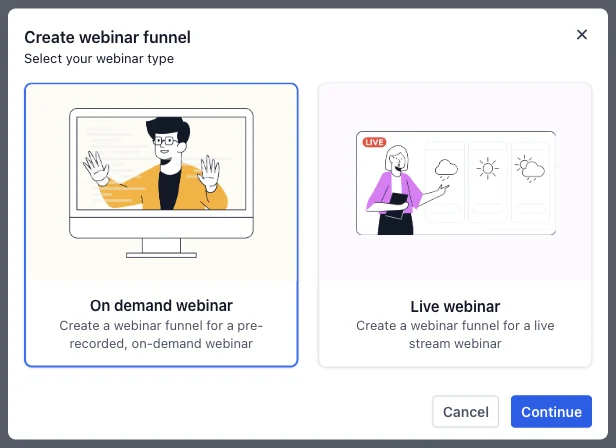Click the rain cloud icon in illustration
Image resolution: width=616 pixels, height=448 pixels.
click(x=446, y=170)
